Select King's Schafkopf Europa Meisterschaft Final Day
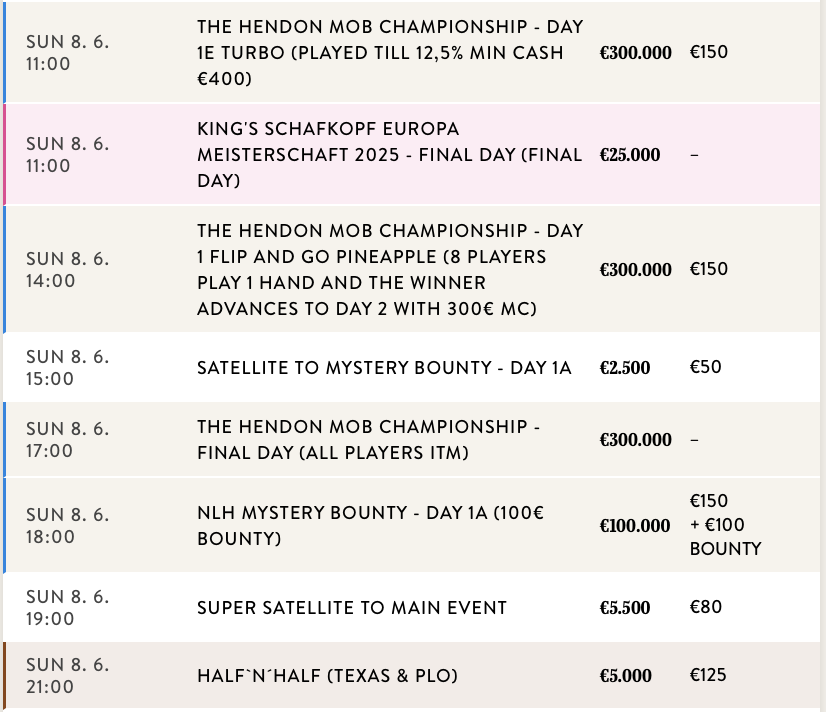 390,155
